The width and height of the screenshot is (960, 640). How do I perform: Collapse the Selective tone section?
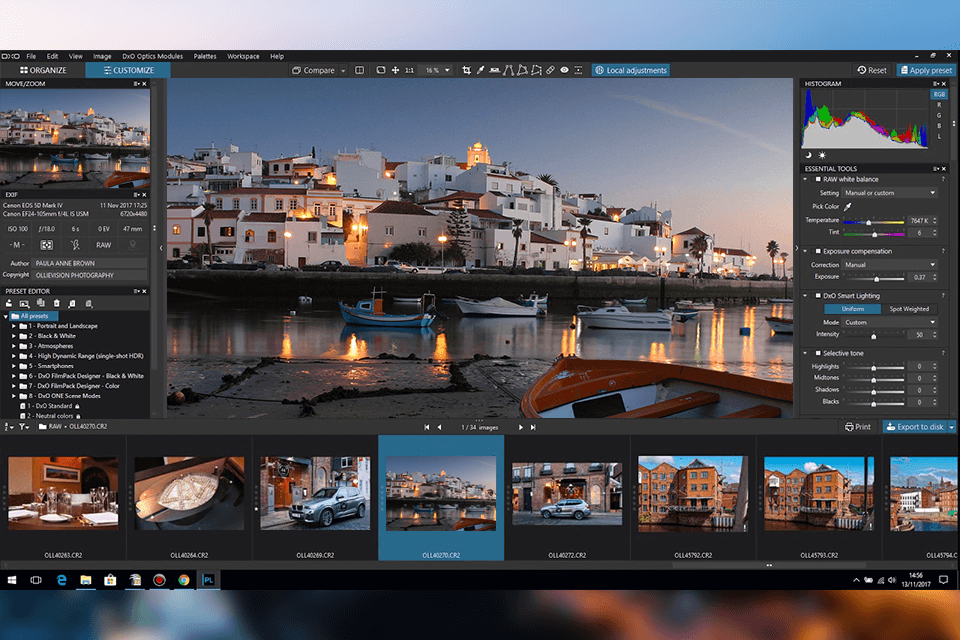(805, 353)
